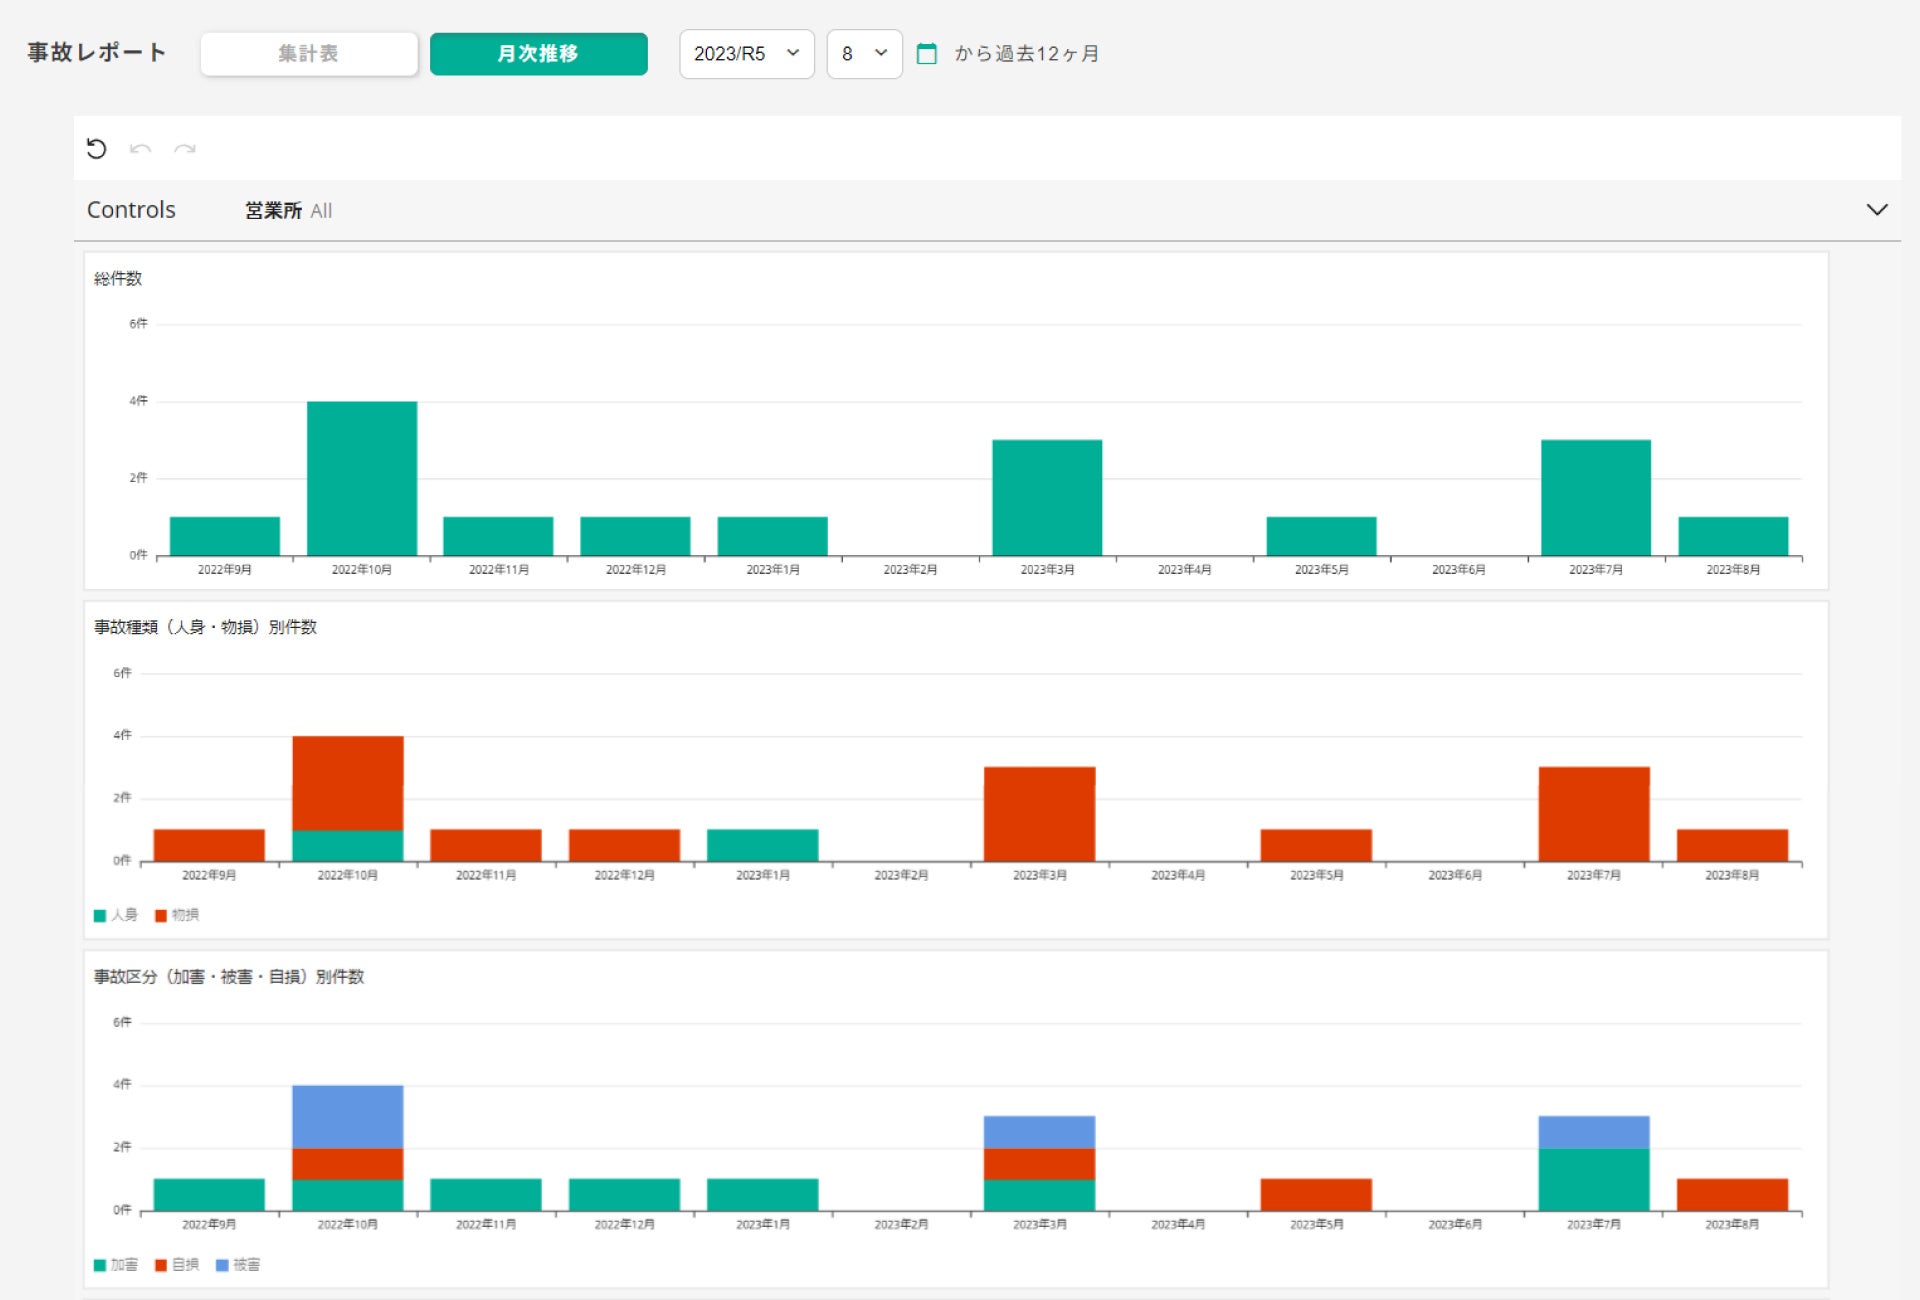The height and width of the screenshot is (1300, 1920).
Task: Open the 2023/R5 year dropdown
Action: 746,54
